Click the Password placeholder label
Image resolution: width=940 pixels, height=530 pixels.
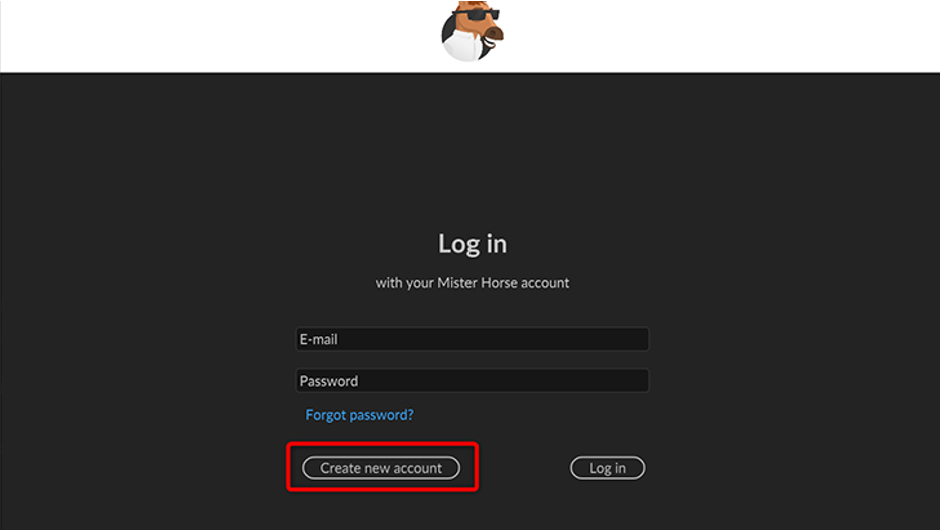329,381
